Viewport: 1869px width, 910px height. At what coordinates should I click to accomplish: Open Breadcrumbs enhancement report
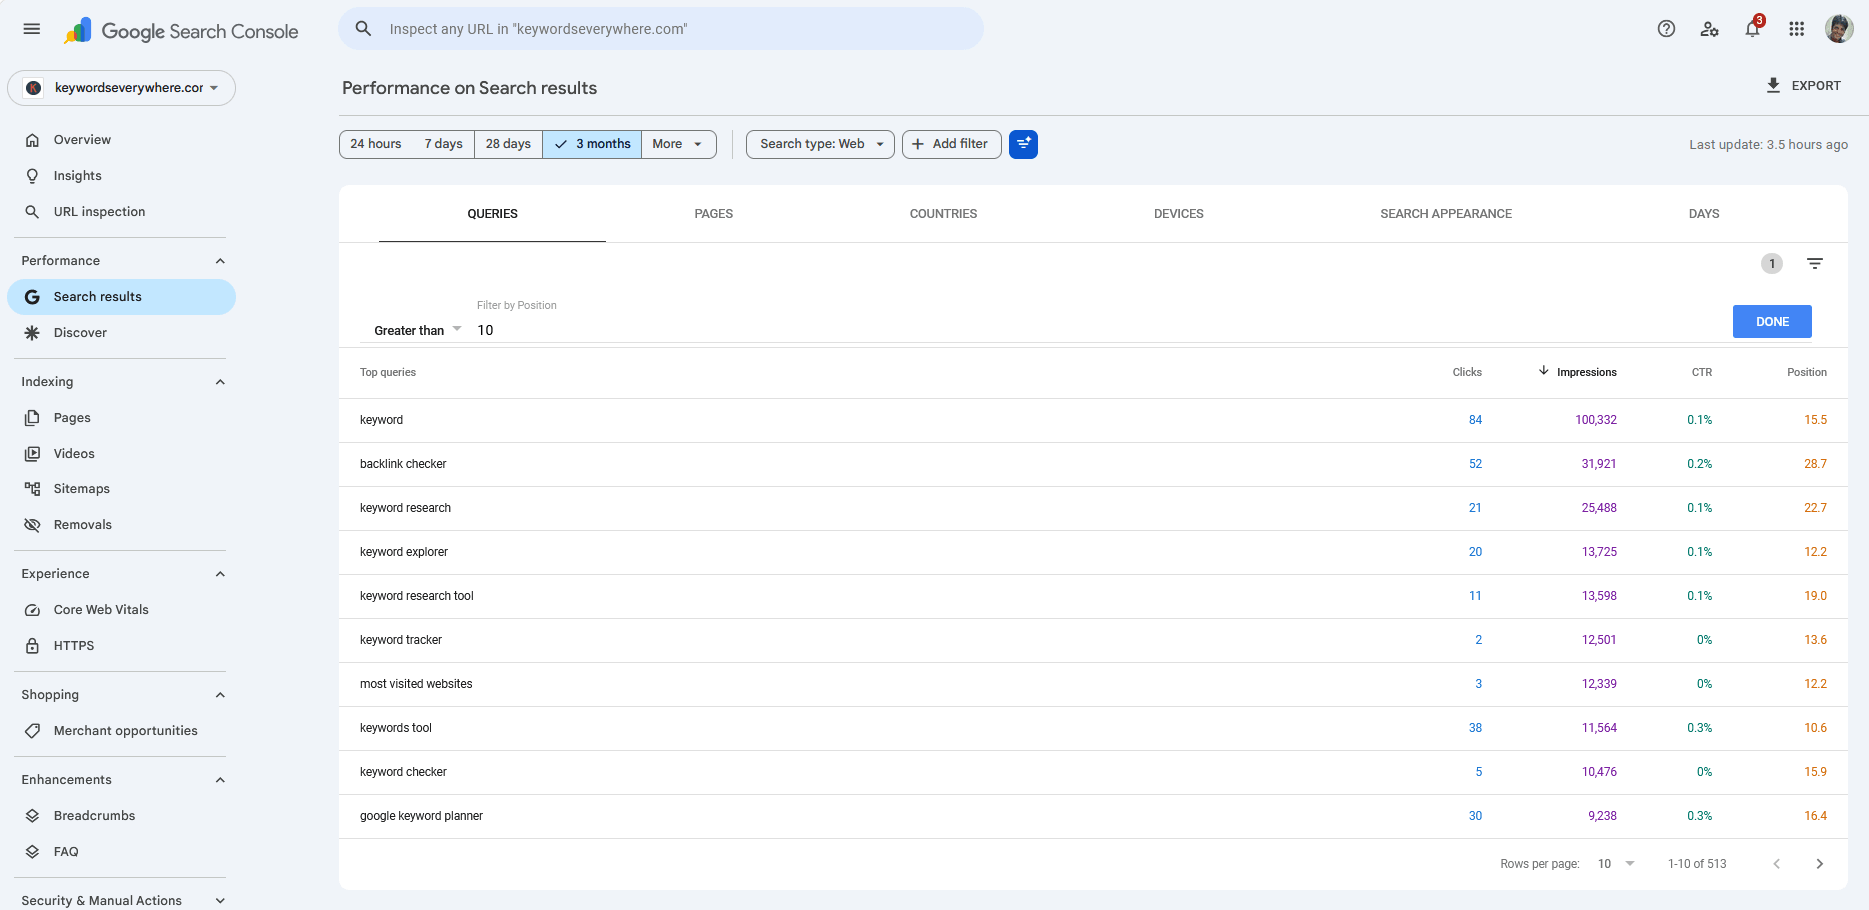click(121, 816)
